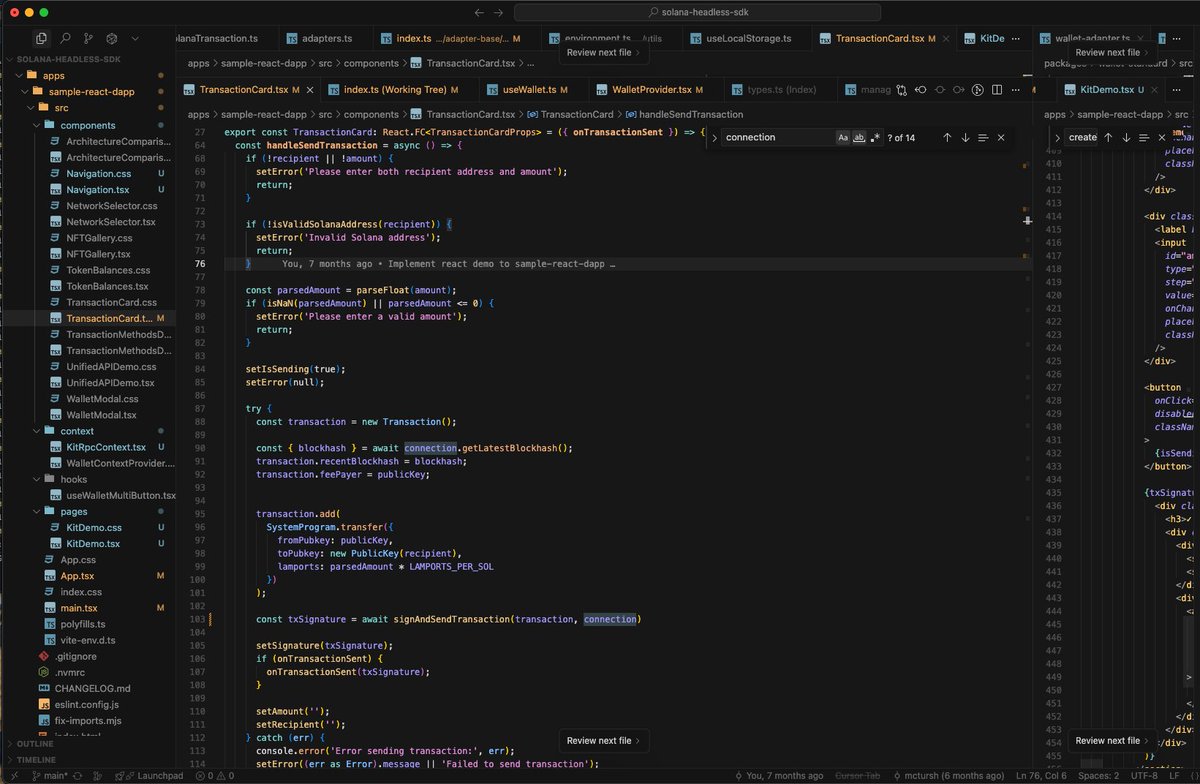Split the editor with split icon
The height and width of the screenshot is (784, 1200).
click(996, 89)
